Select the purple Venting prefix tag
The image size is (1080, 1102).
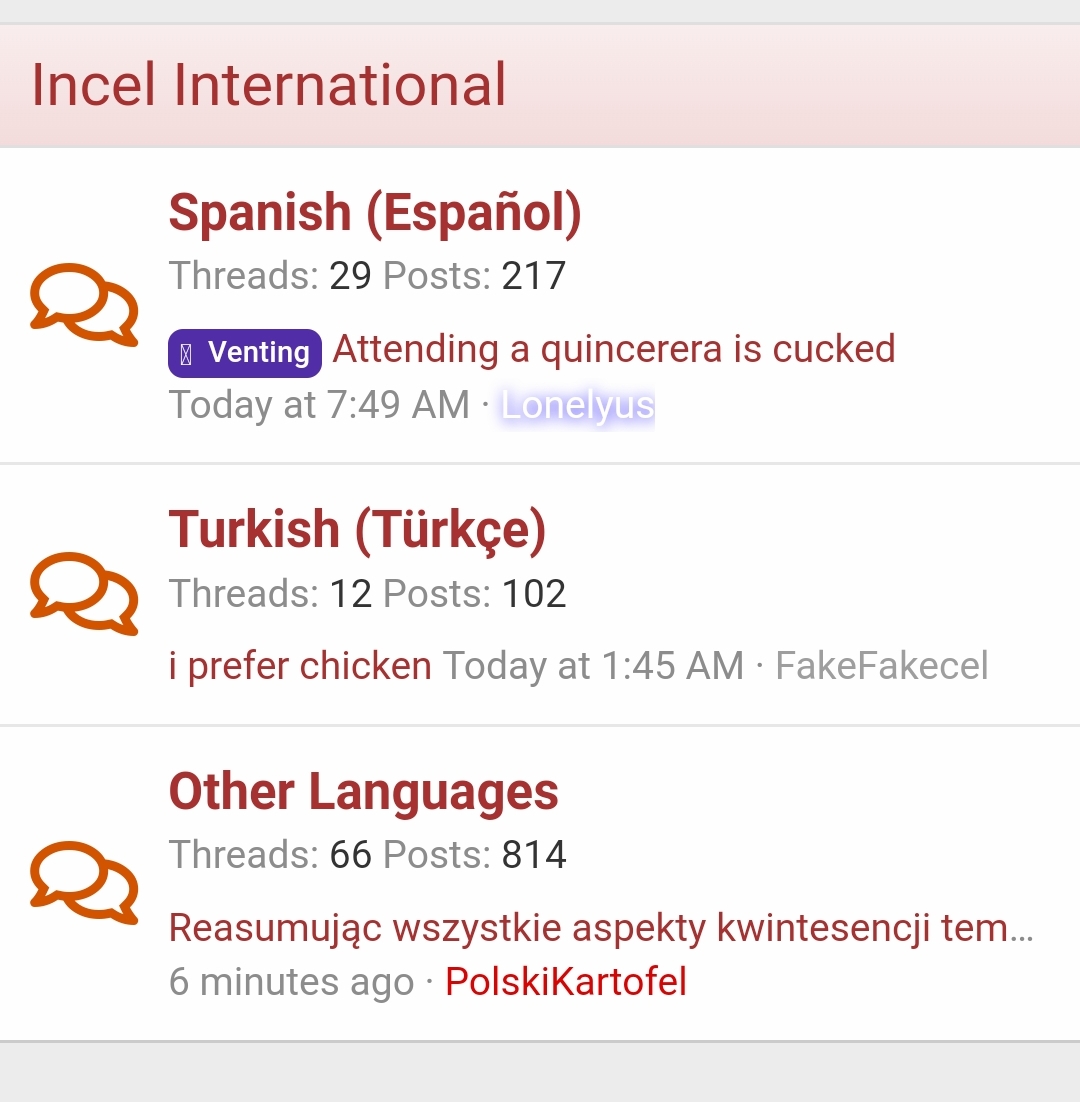(x=245, y=353)
